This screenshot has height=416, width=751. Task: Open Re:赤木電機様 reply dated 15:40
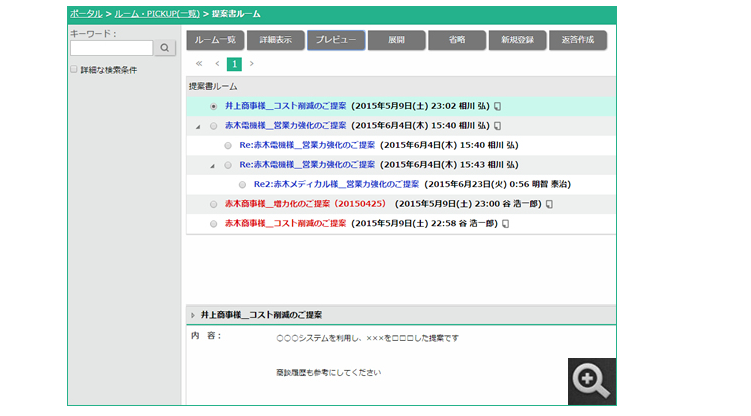pos(307,145)
